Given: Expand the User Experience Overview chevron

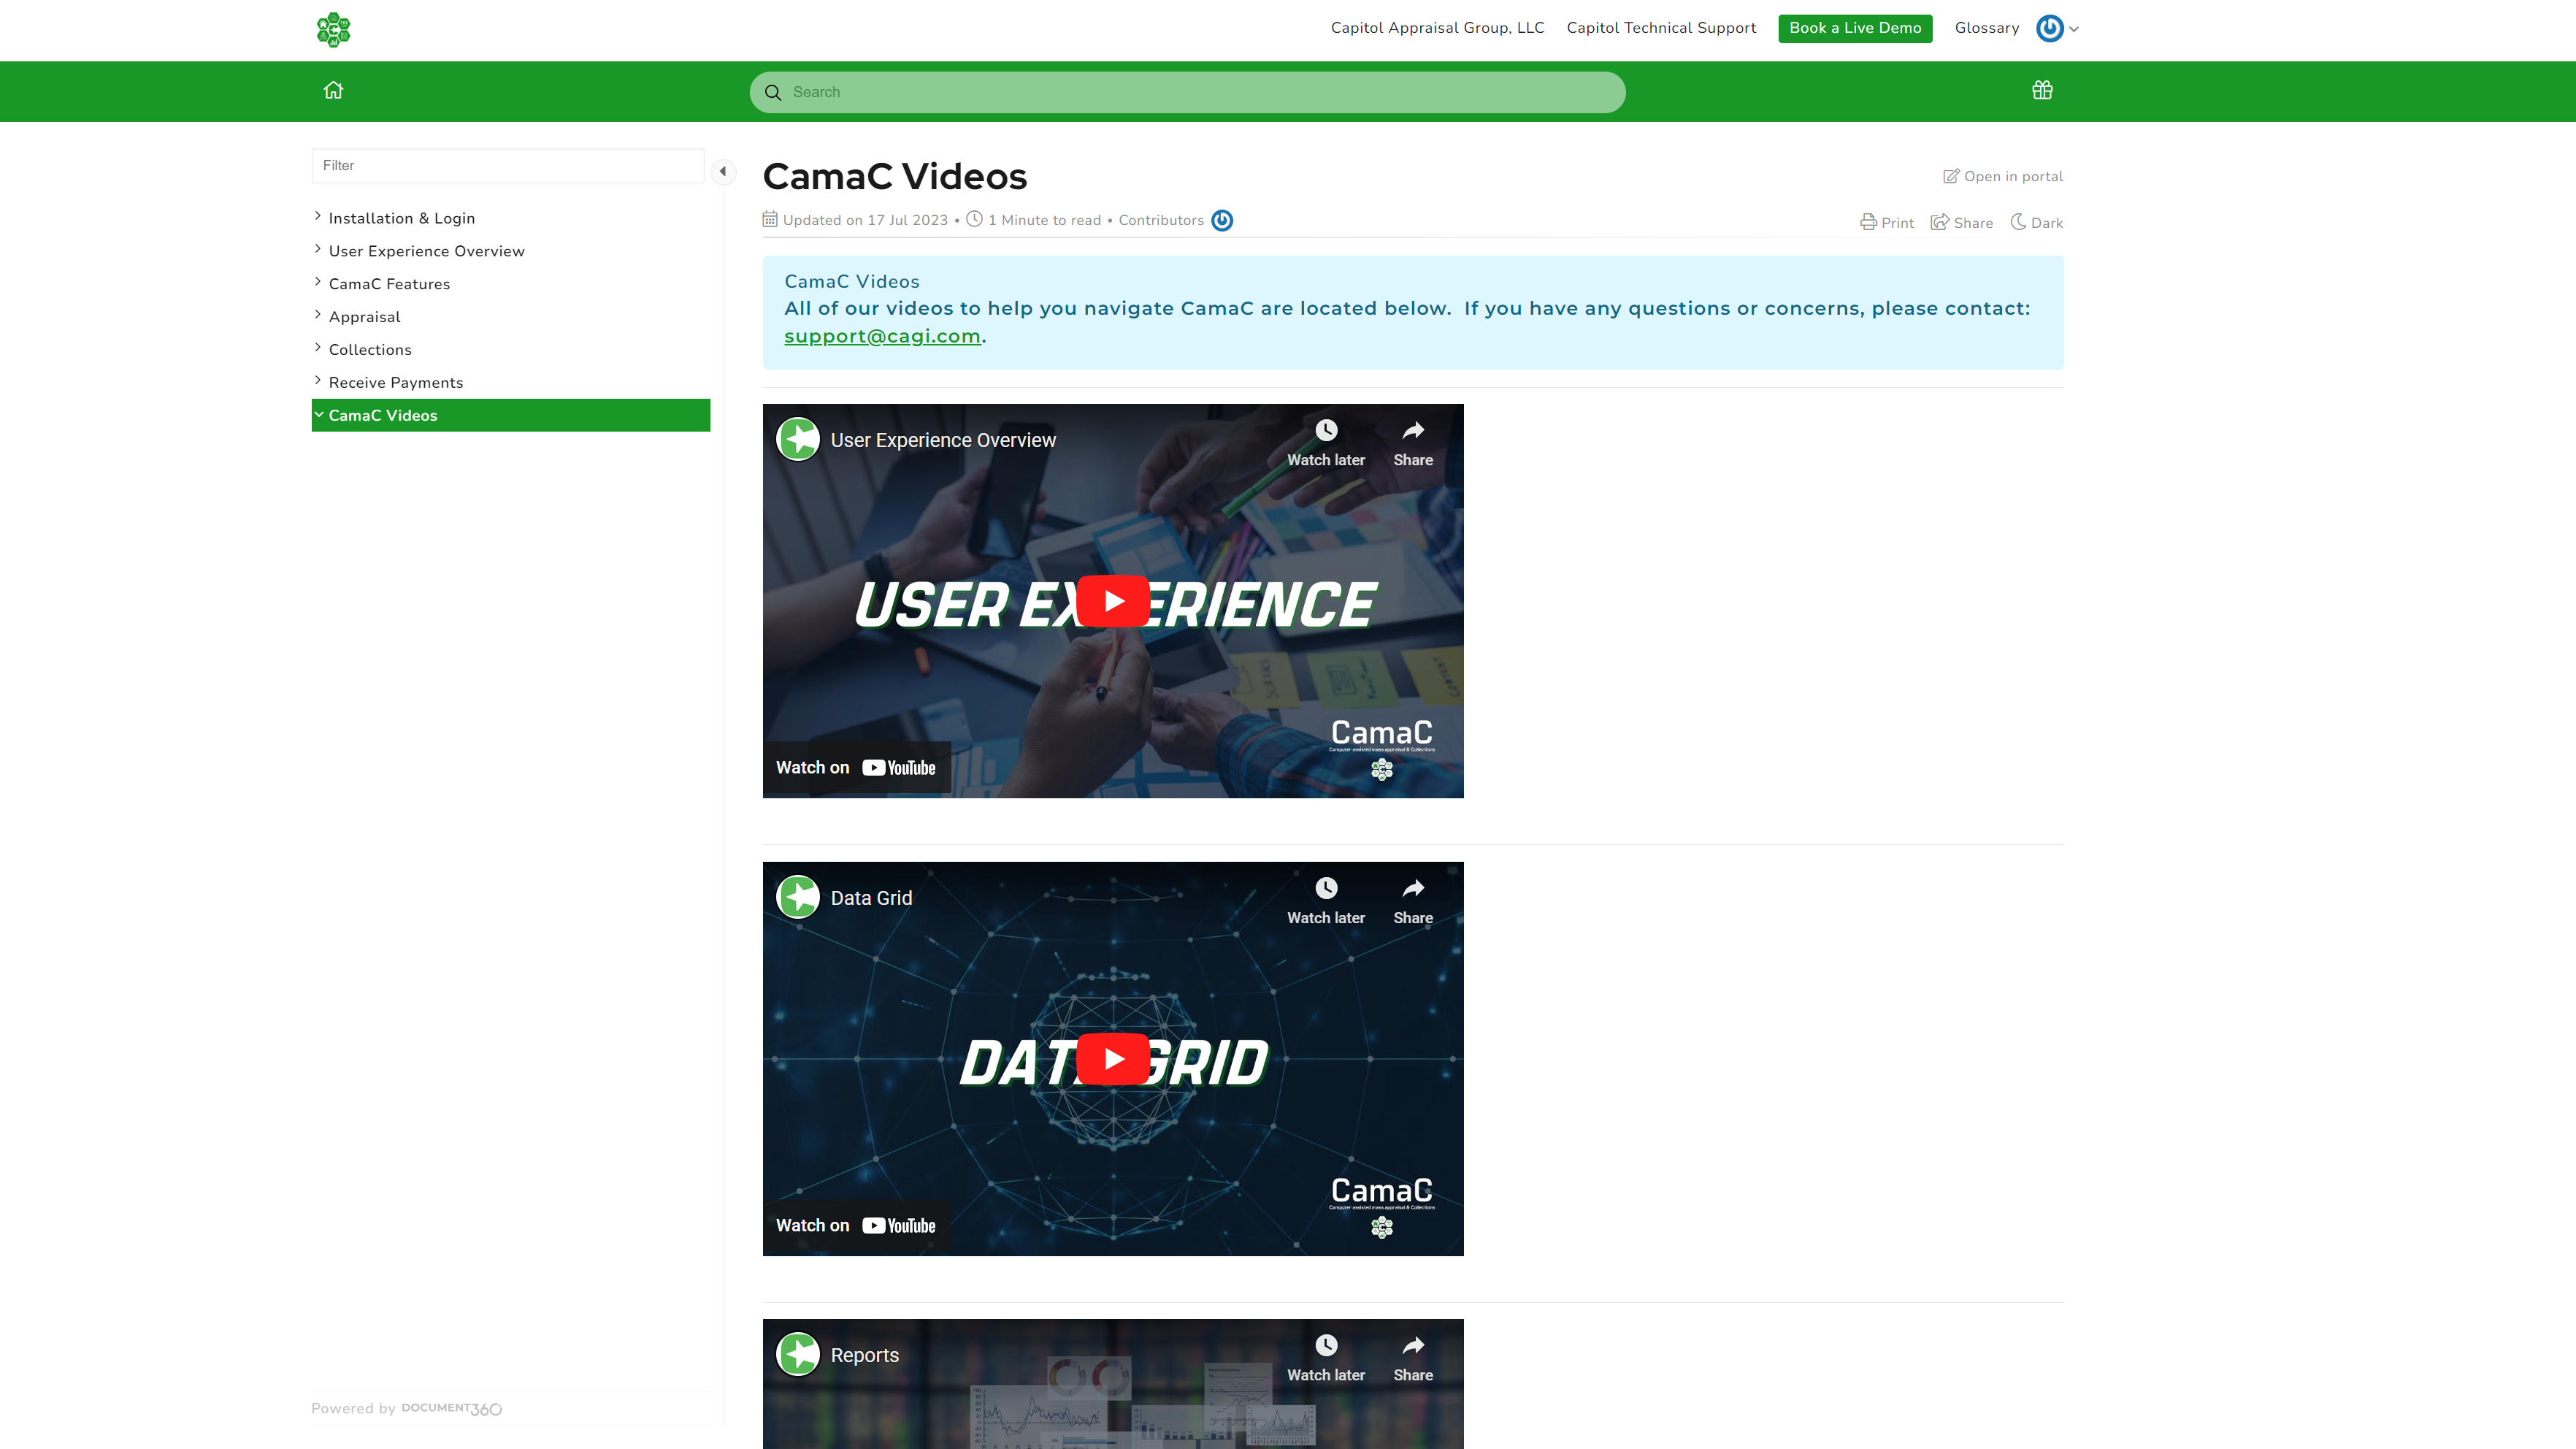Looking at the screenshot, I should tap(318, 249).
